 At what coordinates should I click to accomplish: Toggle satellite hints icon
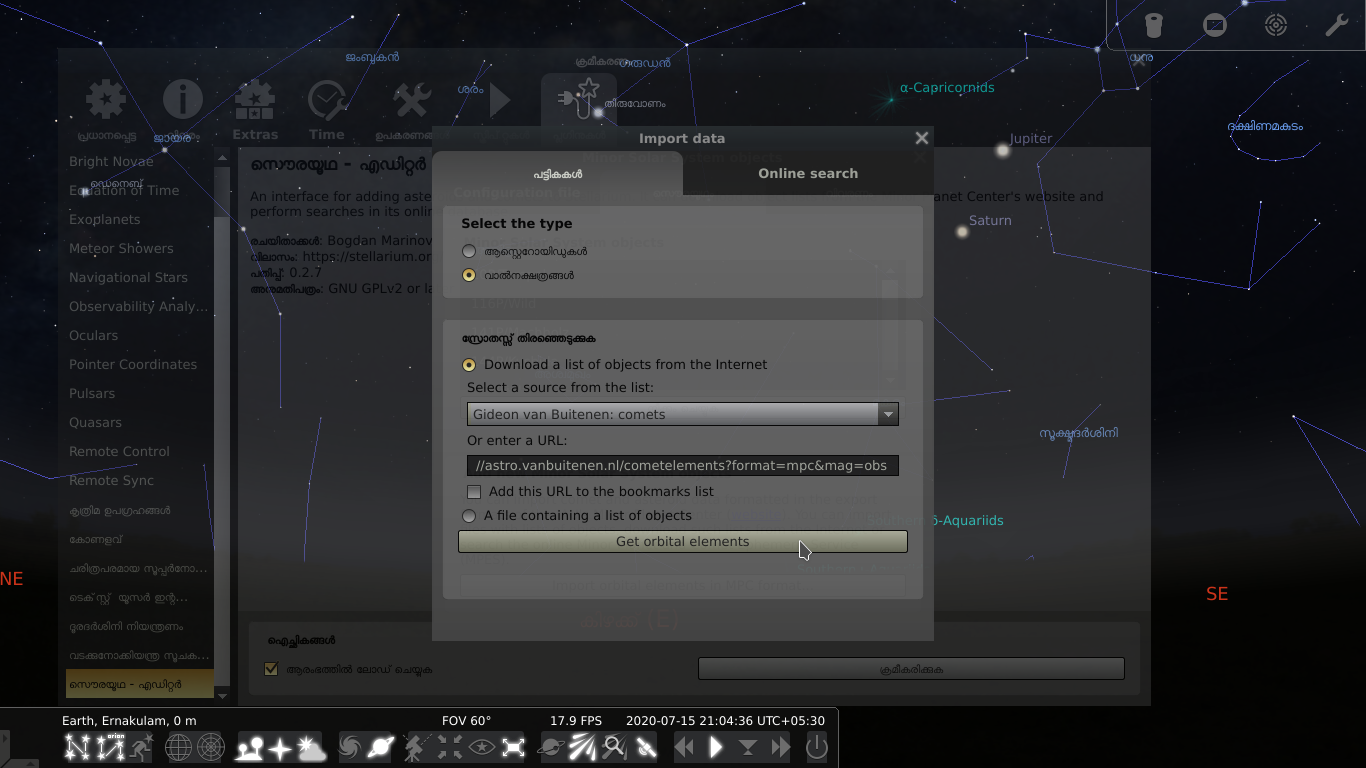[x=646, y=747]
